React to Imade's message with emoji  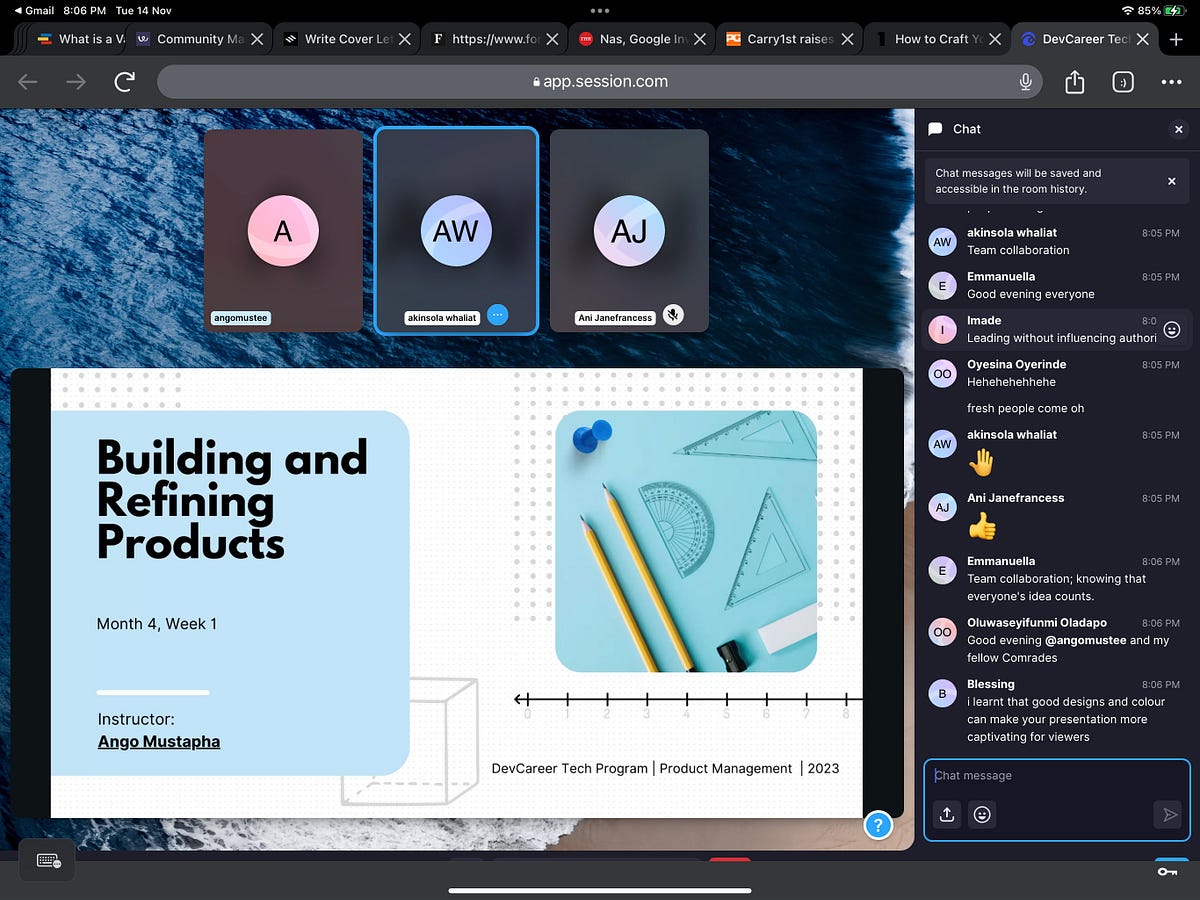pos(1173,329)
